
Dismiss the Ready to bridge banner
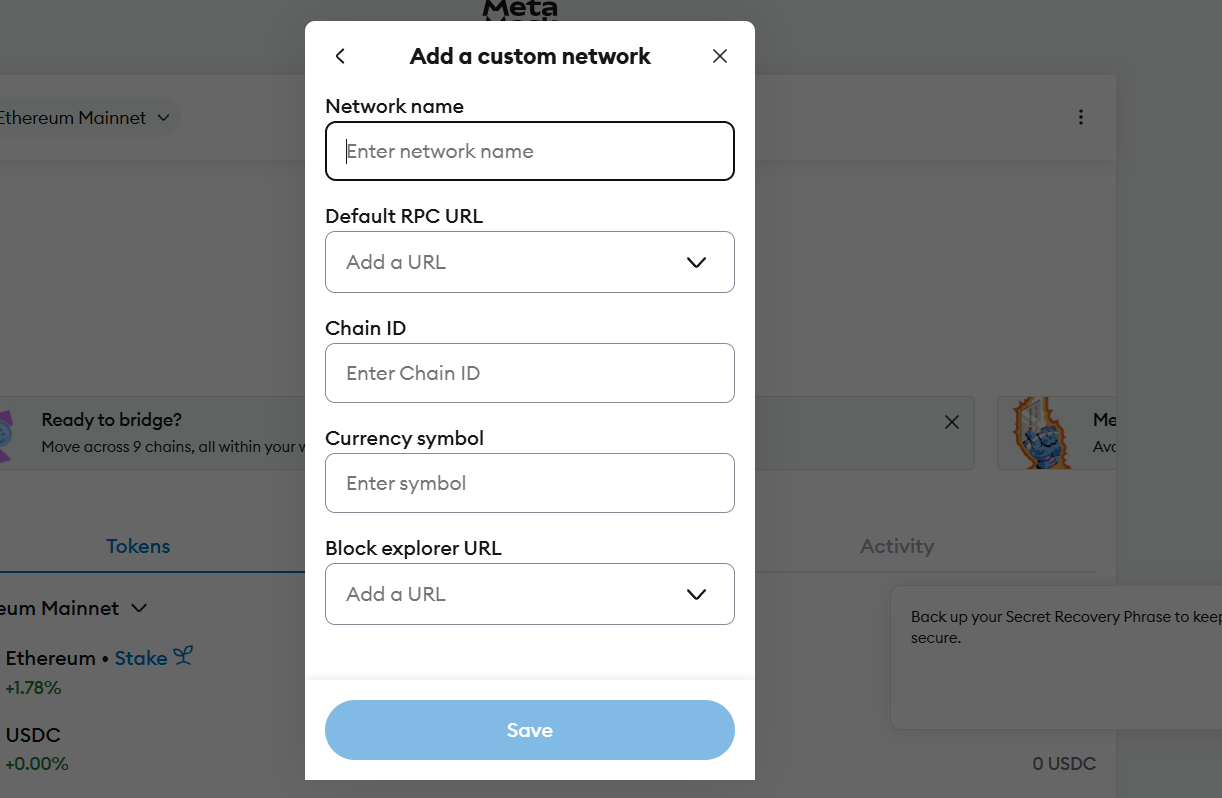pyautogui.click(x=952, y=422)
